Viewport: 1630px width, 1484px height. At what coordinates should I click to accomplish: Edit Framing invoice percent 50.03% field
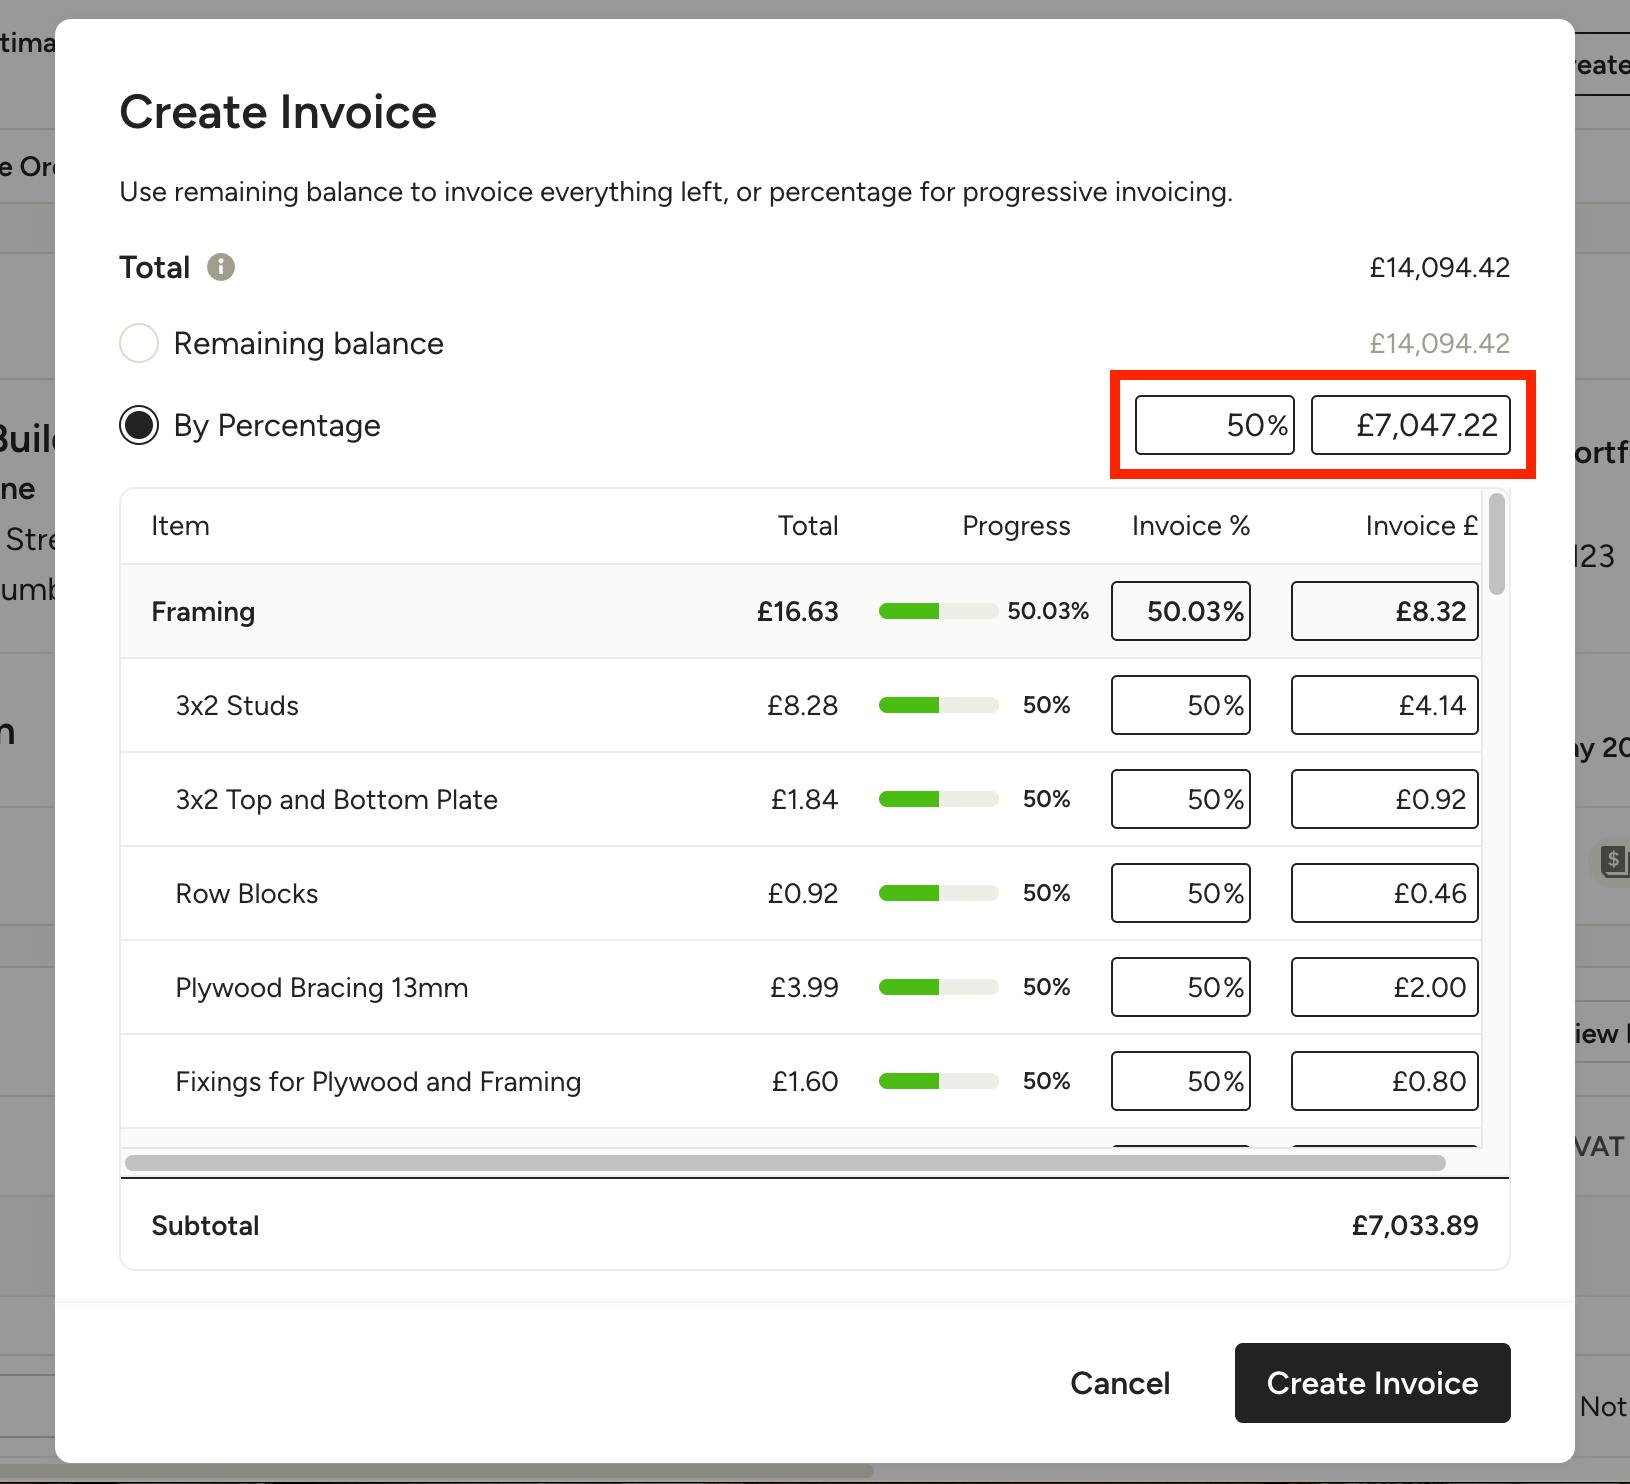(1181, 611)
